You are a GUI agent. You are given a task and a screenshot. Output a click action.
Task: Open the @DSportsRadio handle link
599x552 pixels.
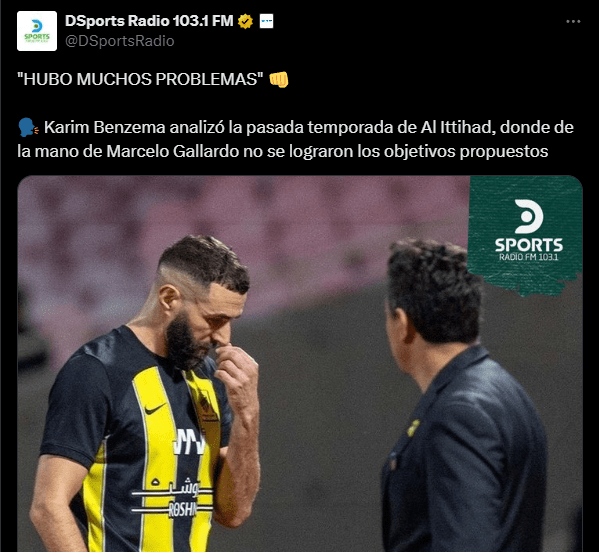tap(120, 41)
